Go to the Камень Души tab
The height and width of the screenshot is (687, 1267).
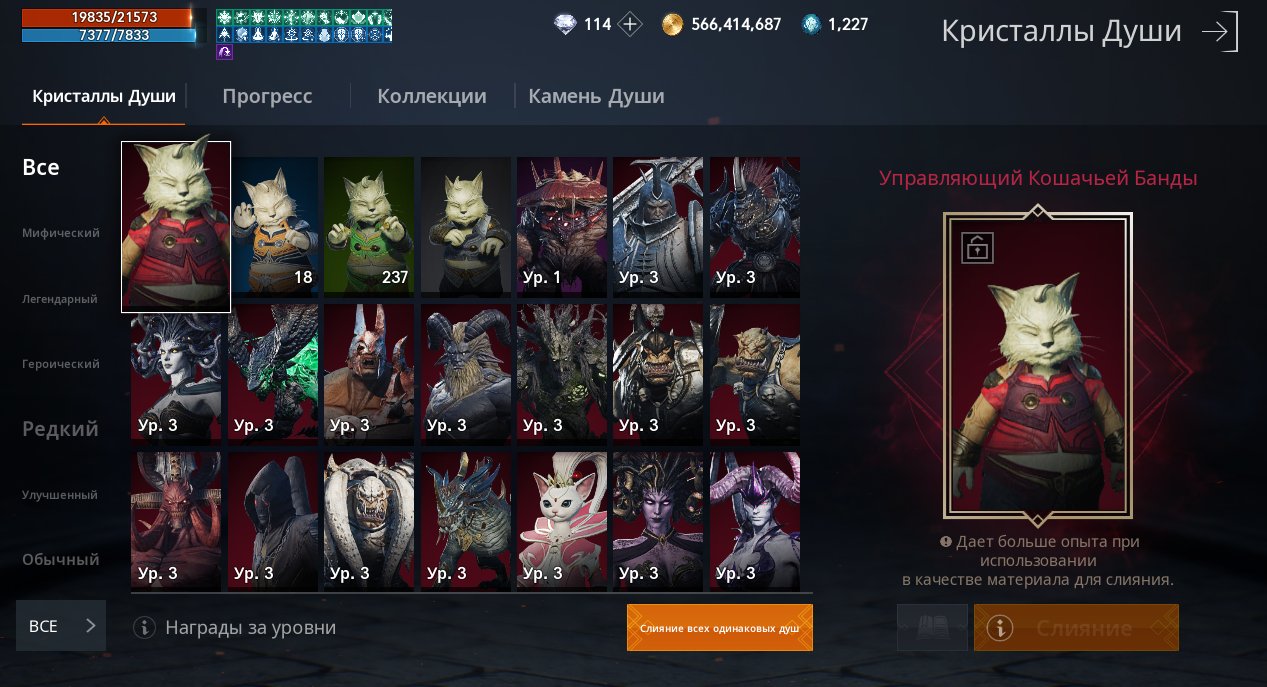[x=596, y=96]
